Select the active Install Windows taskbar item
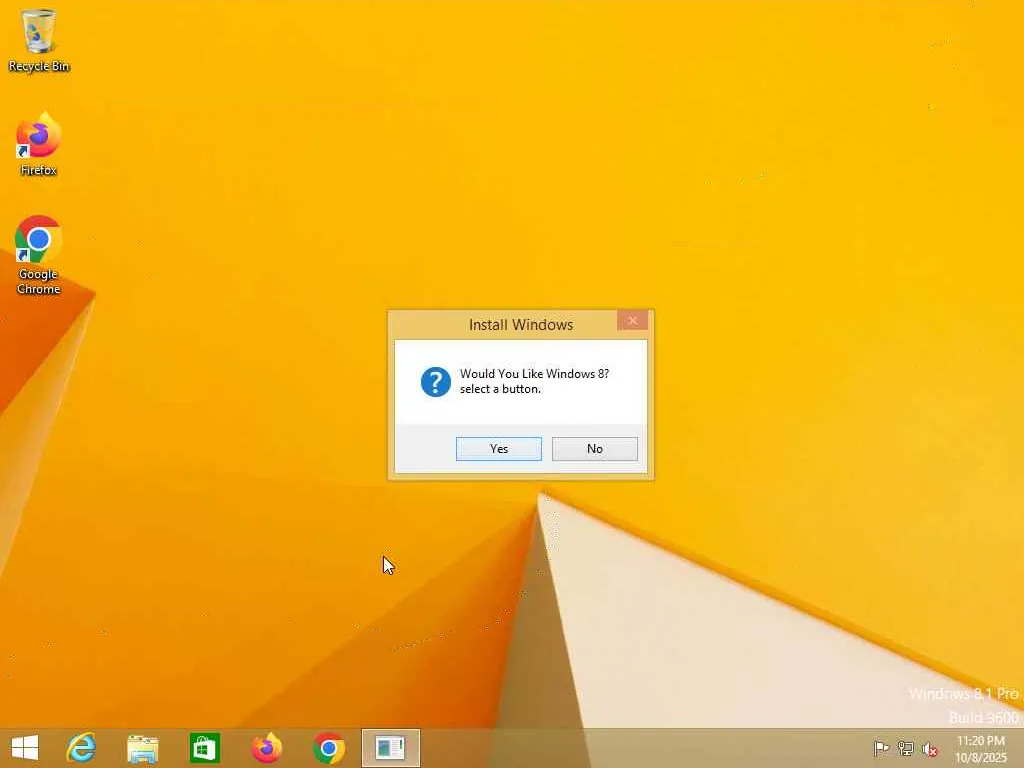1024x768 pixels. click(391, 748)
